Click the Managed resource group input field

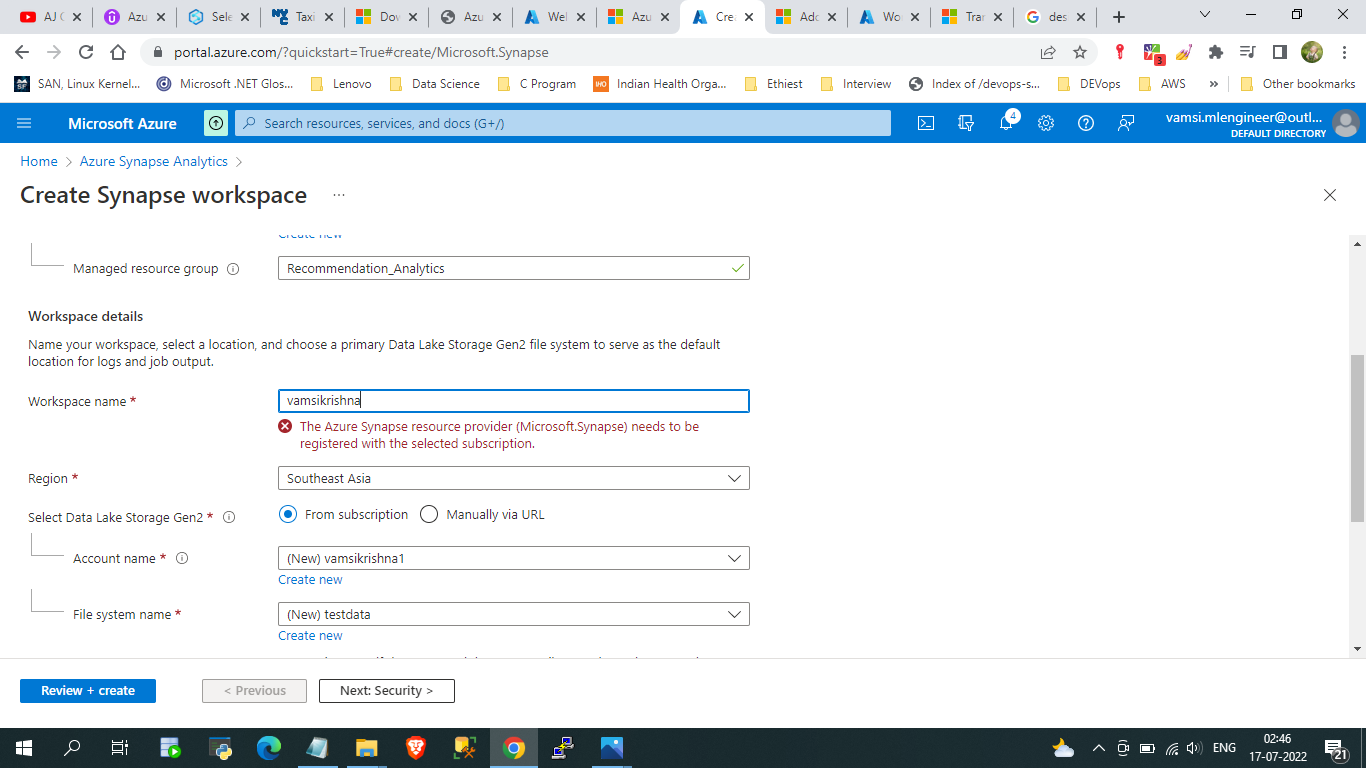[514, 268]
